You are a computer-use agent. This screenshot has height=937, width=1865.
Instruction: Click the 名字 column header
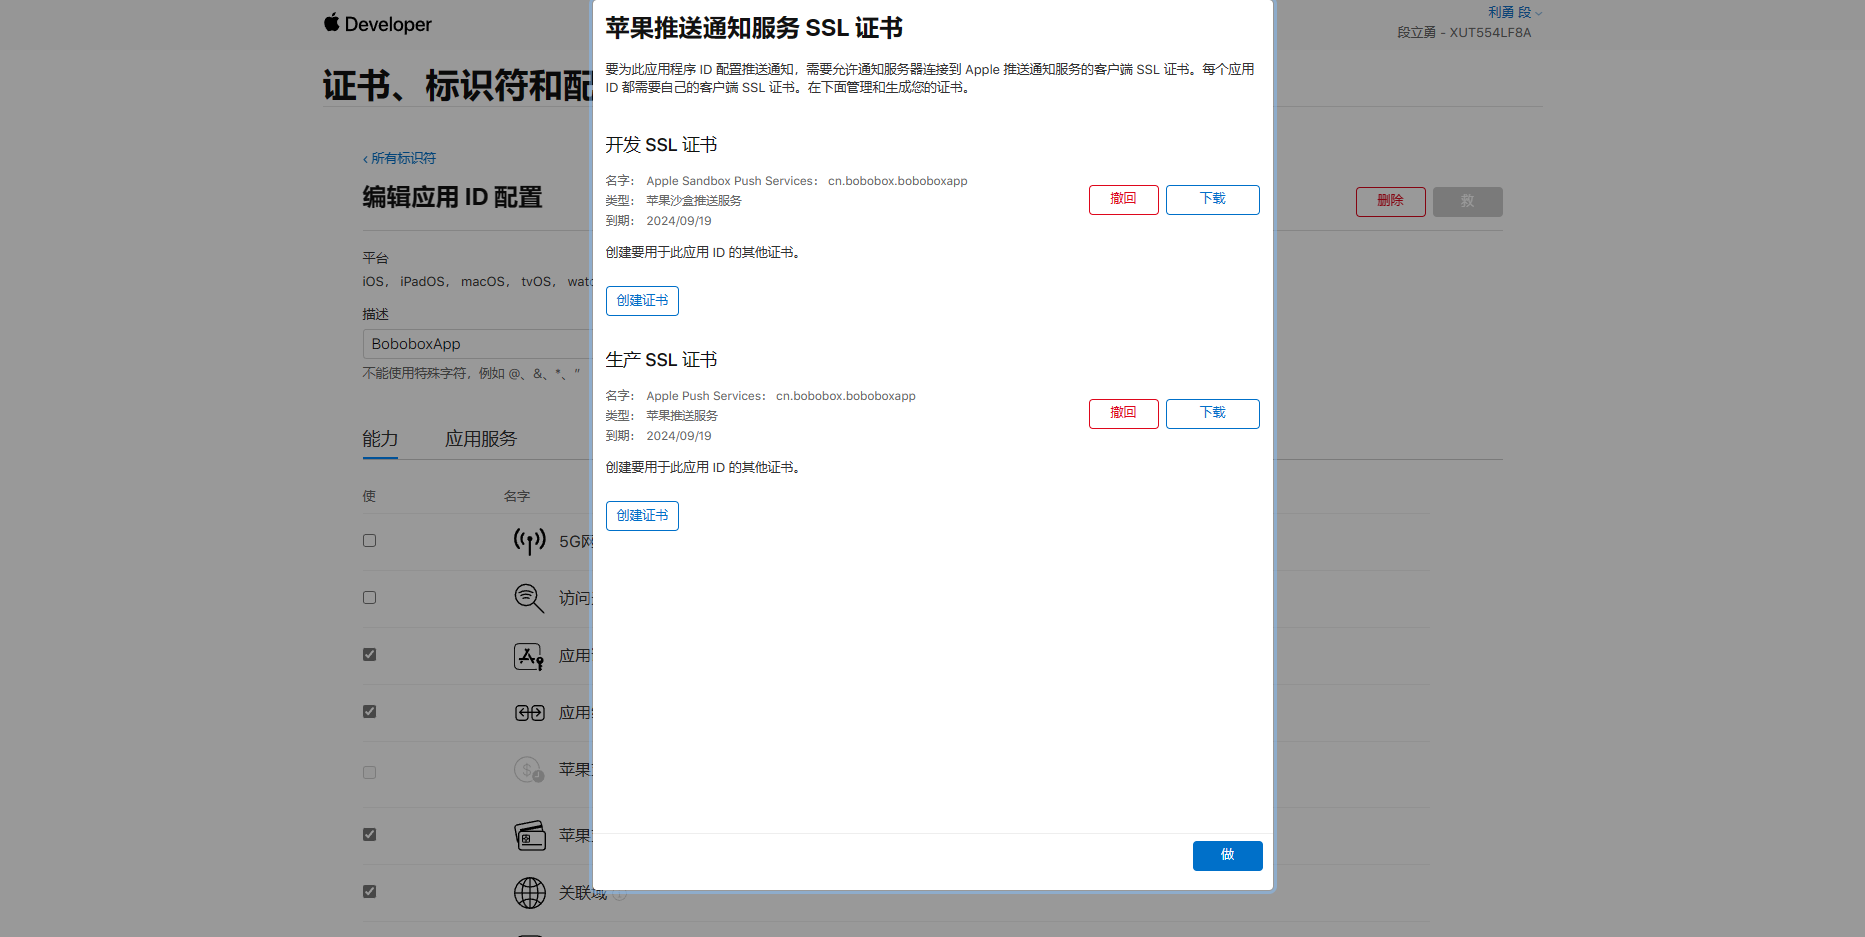point(517,496)
